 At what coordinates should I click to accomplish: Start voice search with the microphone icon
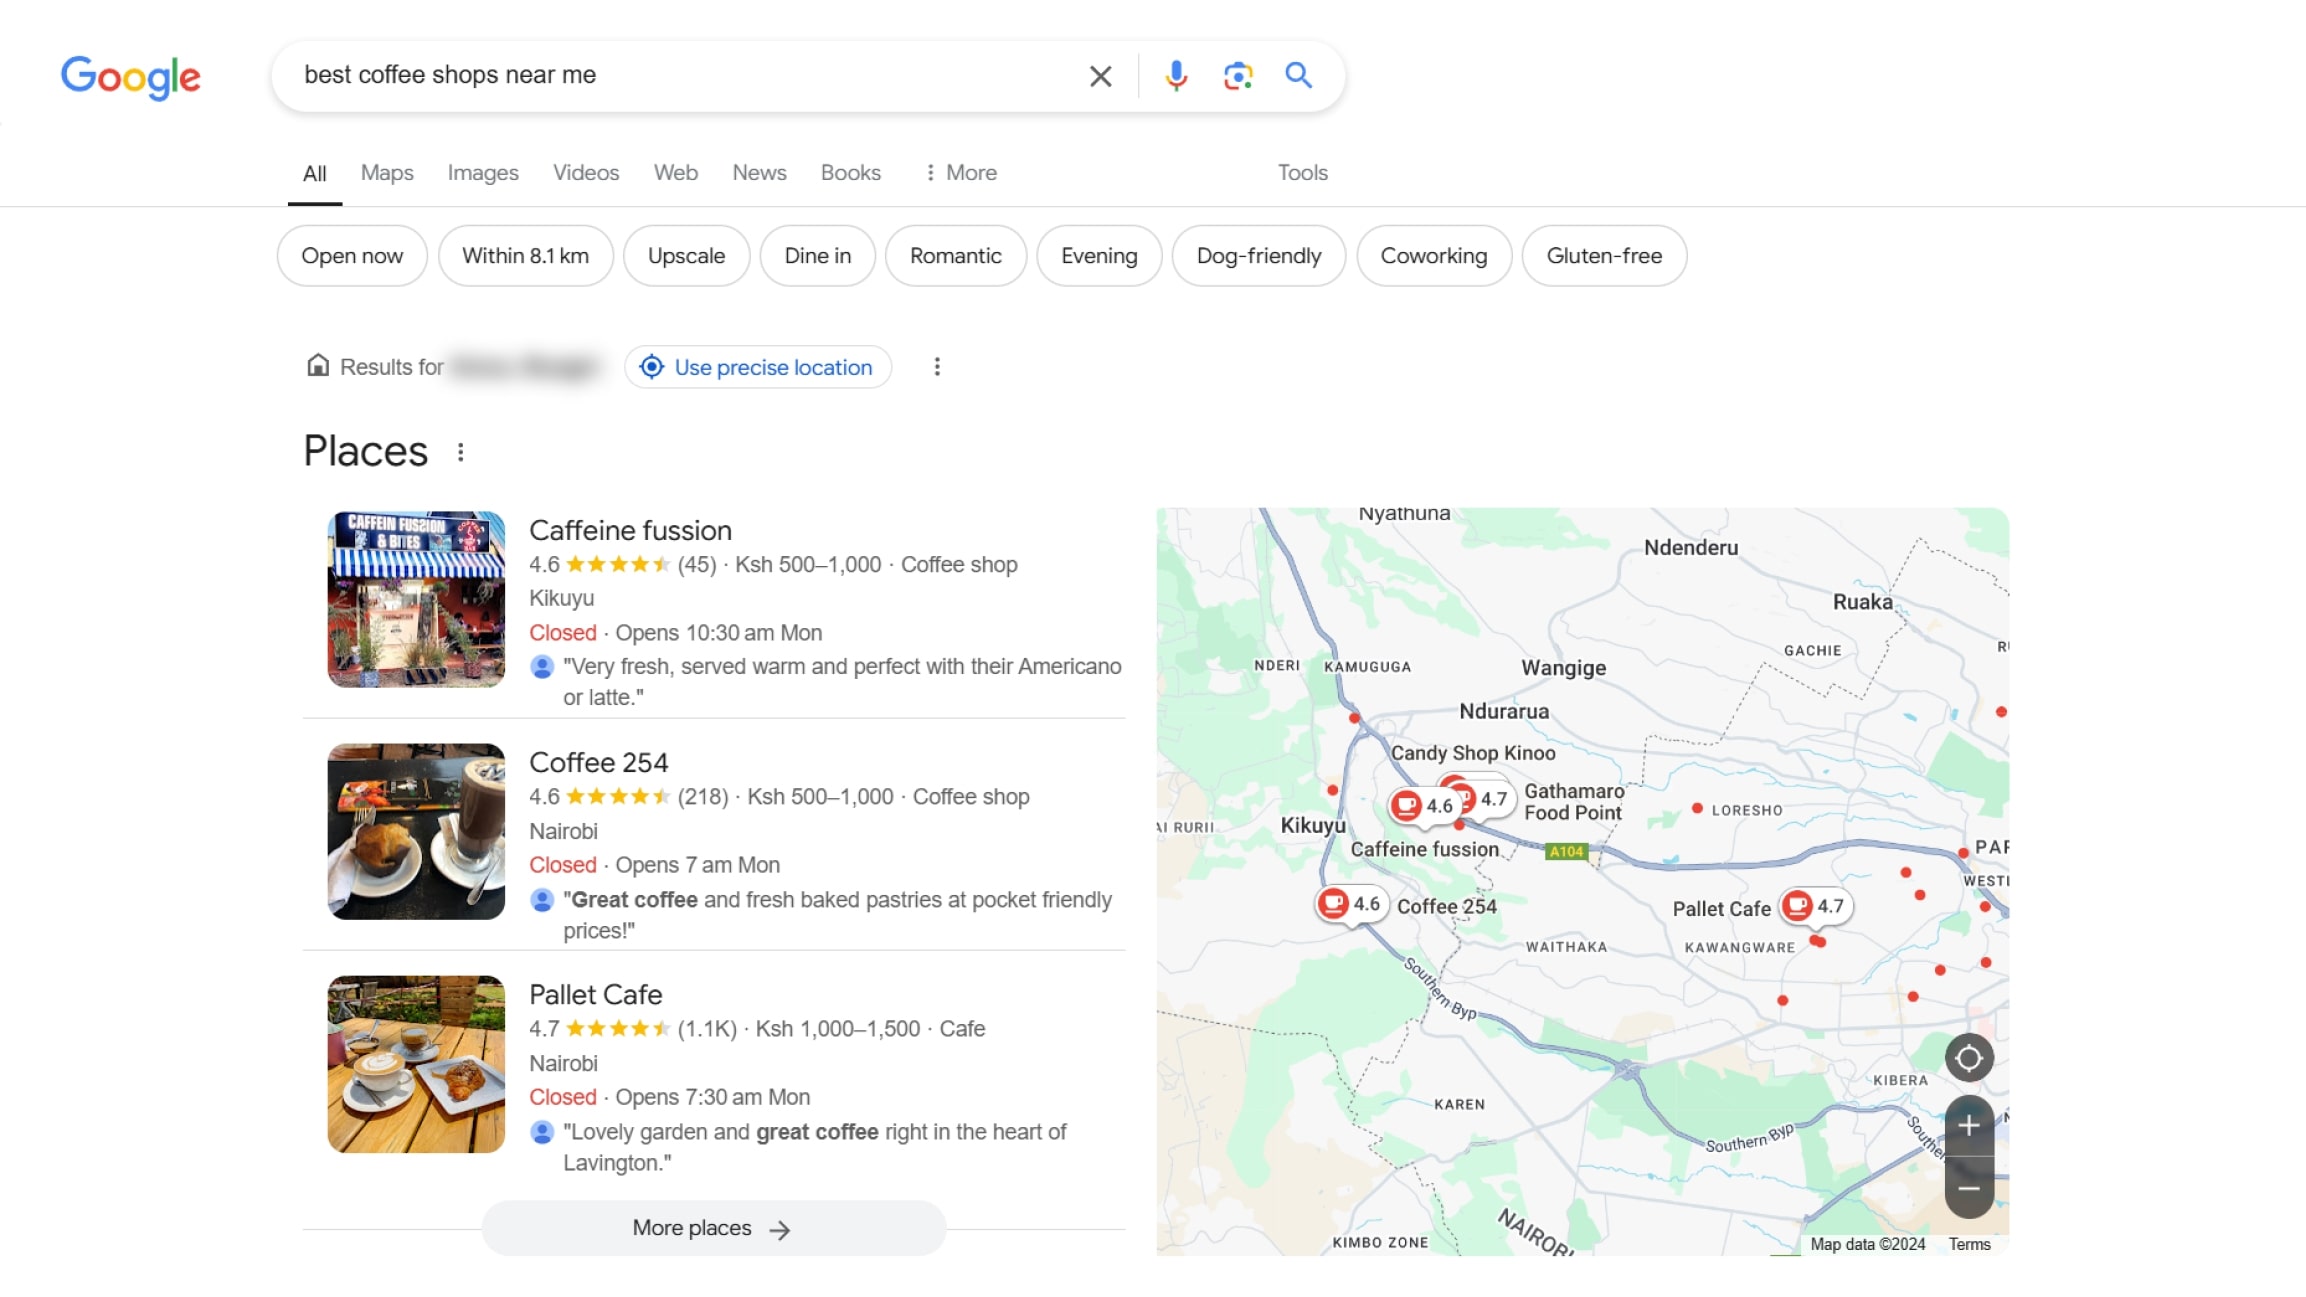(x=1176, y=76)
